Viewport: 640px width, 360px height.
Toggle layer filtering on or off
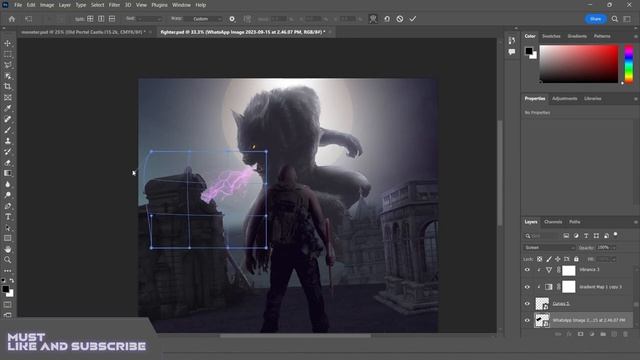[616, 235]
